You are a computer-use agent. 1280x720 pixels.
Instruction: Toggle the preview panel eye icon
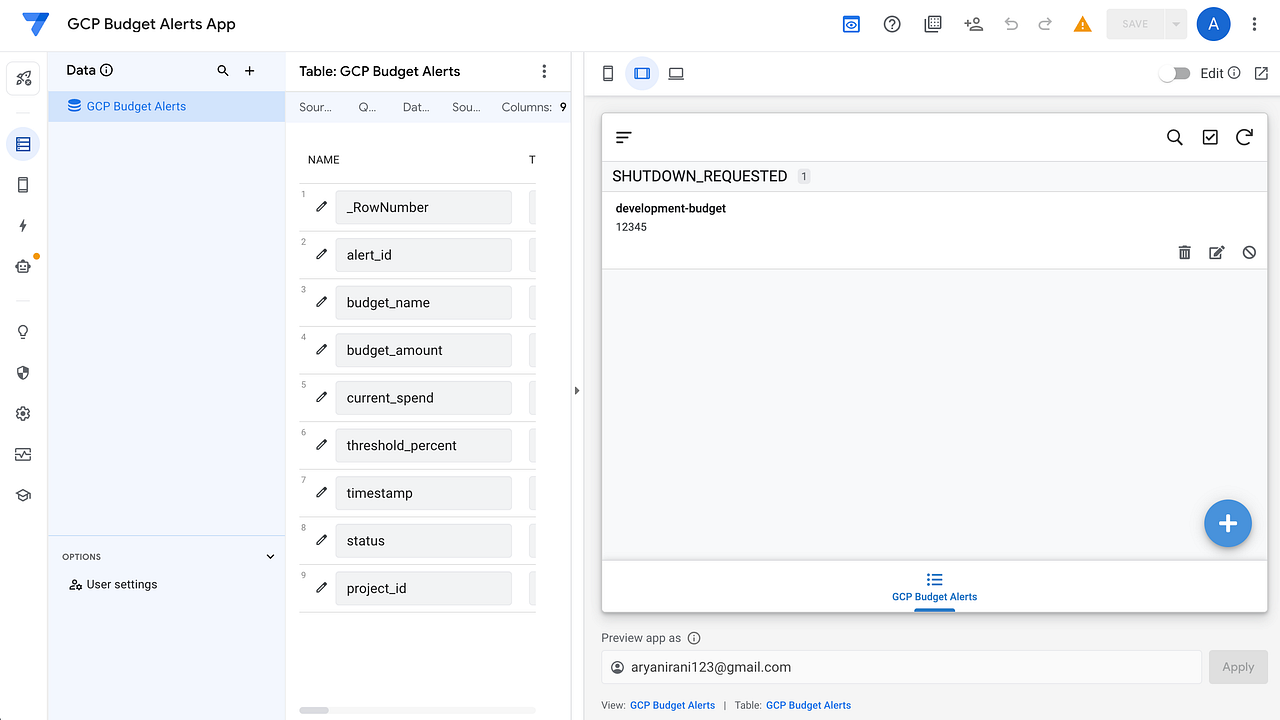[x=851, y=24]
